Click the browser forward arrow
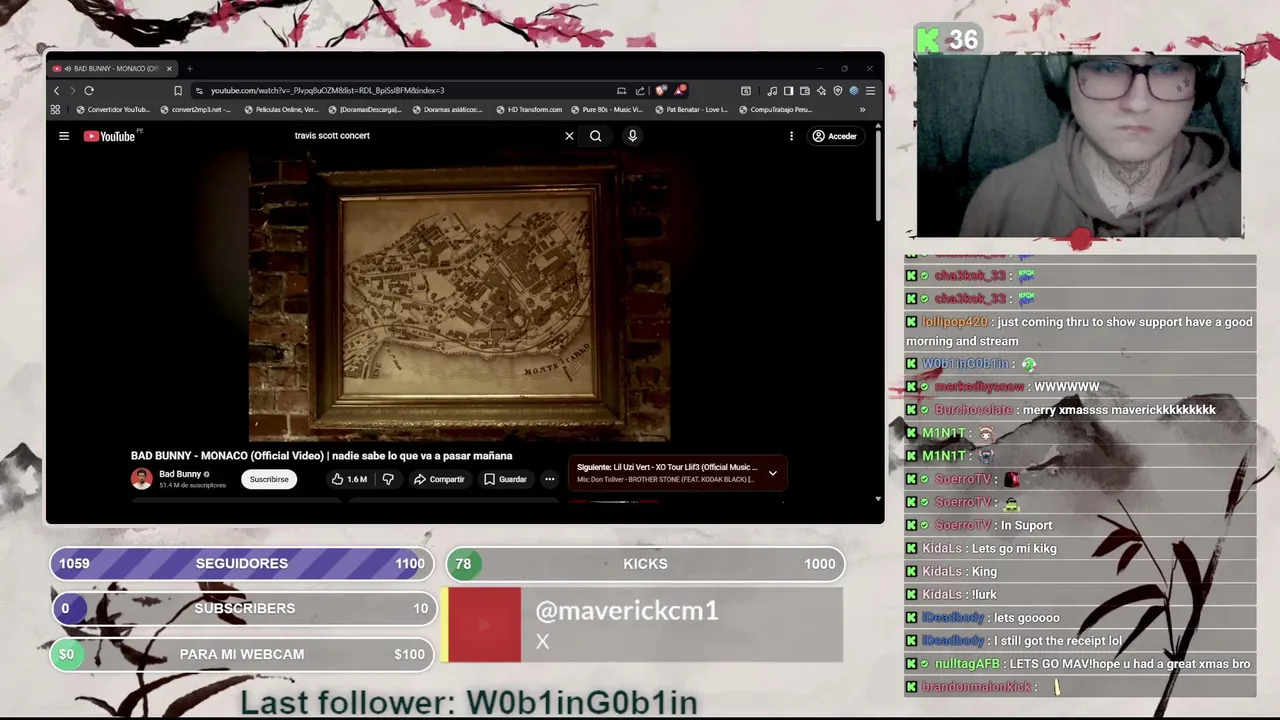Image resolution: width=1280 pixels, height=720 pixels. [72, 91]
